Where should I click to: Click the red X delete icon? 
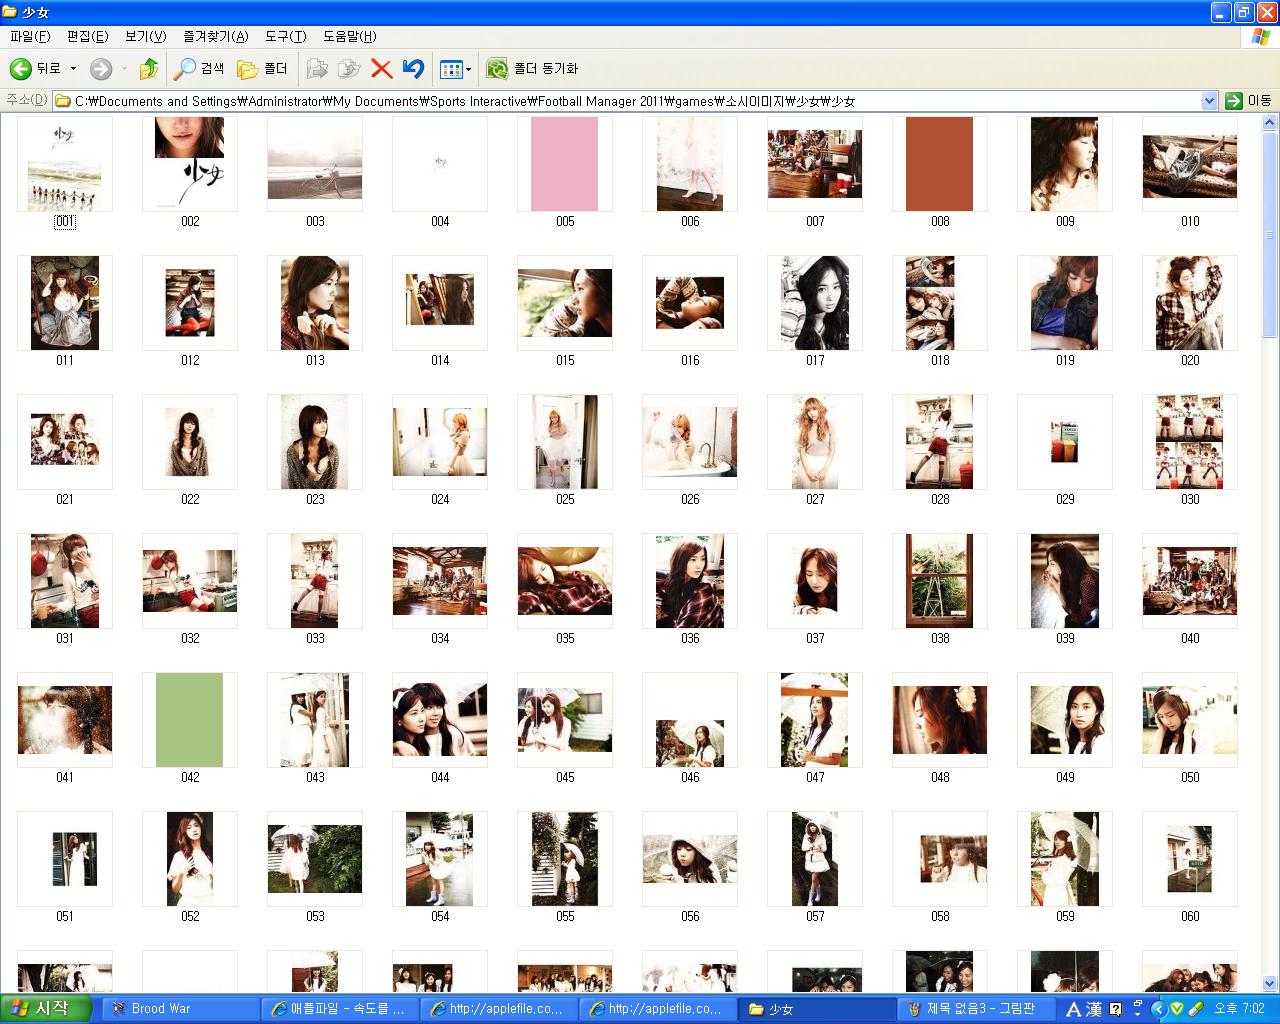[x=381, y=69]
